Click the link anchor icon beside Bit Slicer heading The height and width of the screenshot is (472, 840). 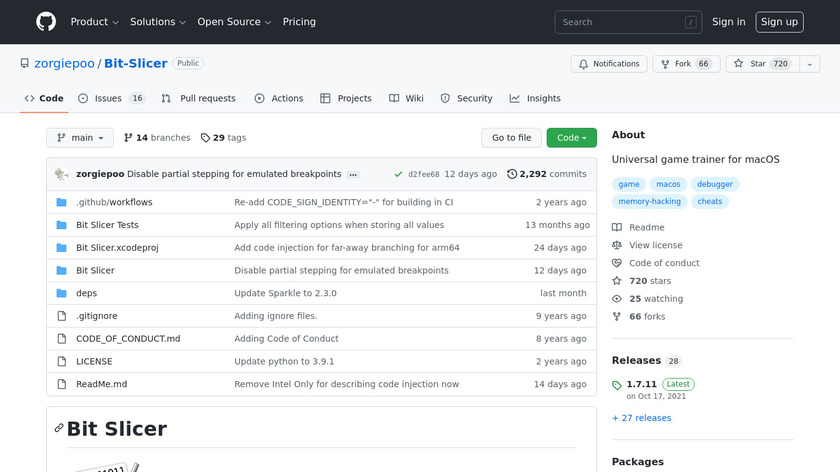pyautogui.click(x=59, y=428)
